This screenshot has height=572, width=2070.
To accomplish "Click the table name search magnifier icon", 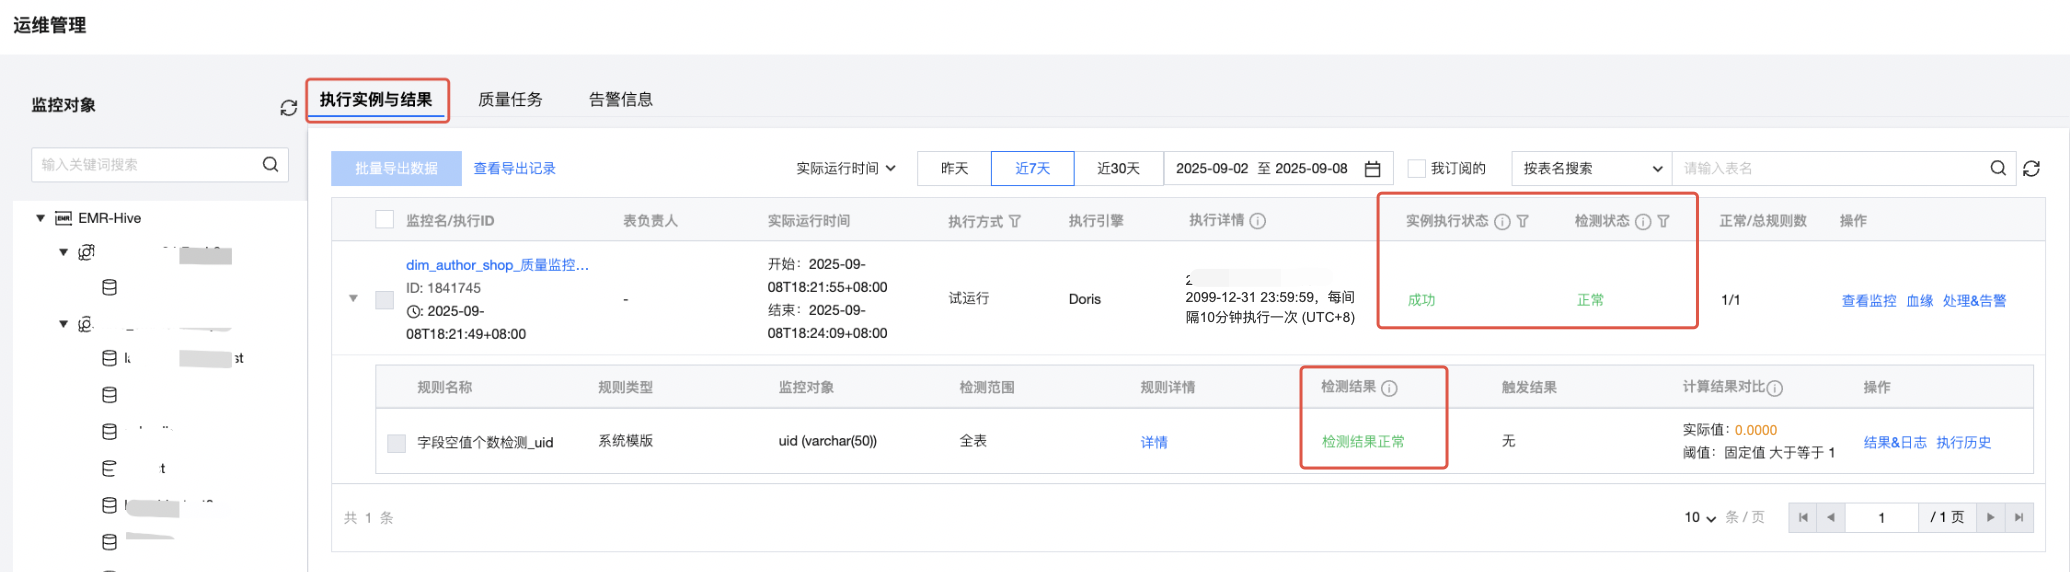I will tap(1997, 169).
